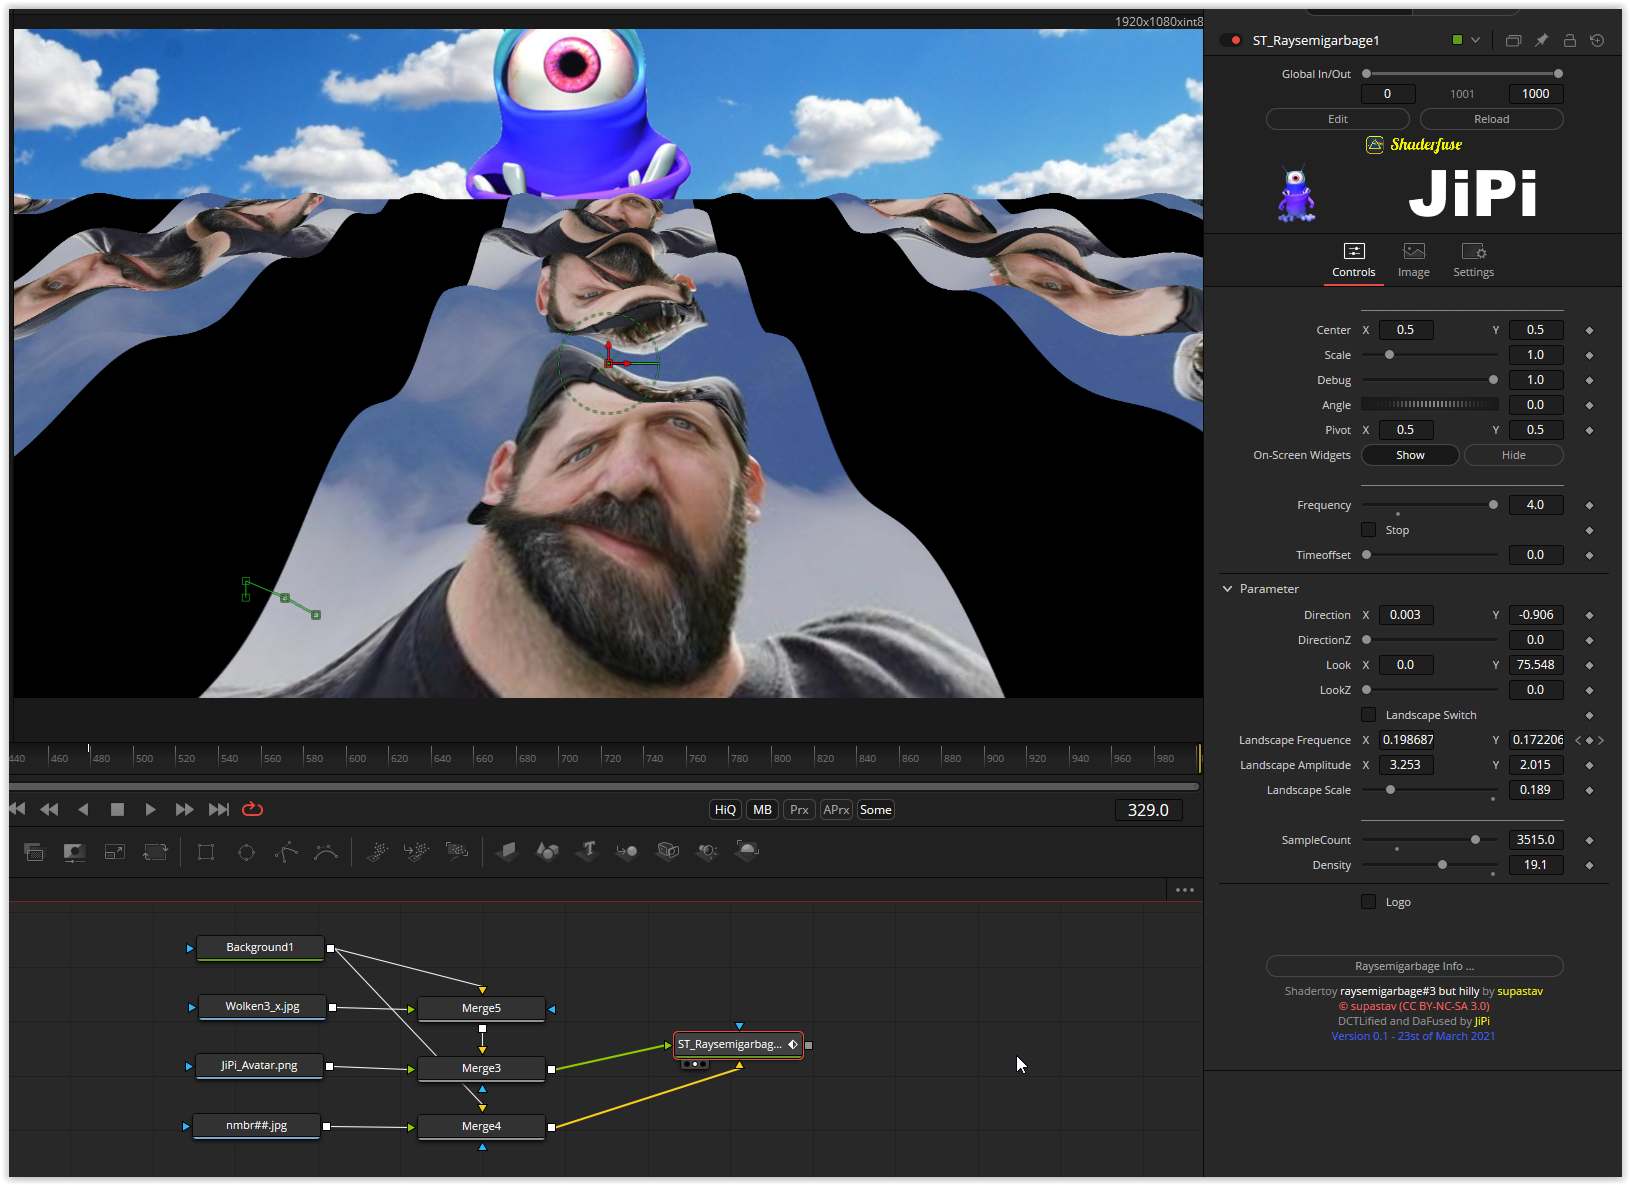Image resolution: width=1630 pixels, height=1185 pixels.
Task: Click the Global Out value 1000 field
Action: click(1536, 94)
